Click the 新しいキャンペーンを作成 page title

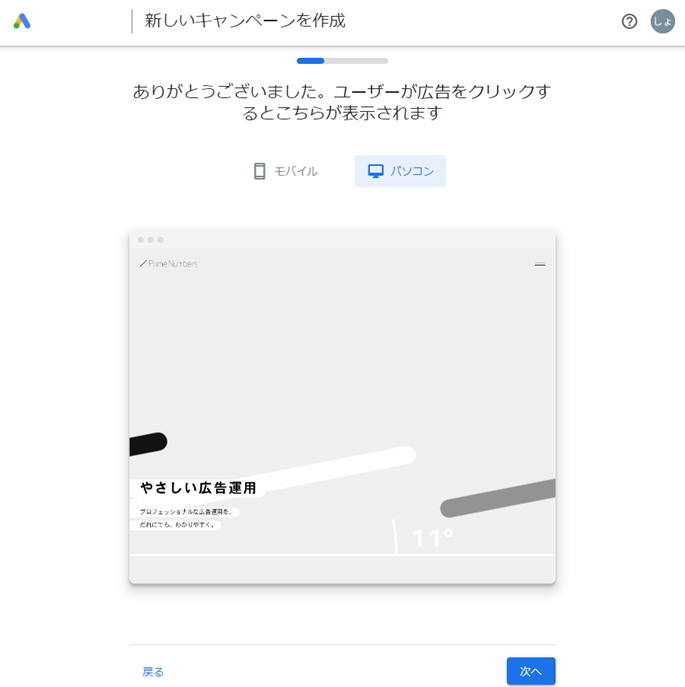tap(245, 21)
